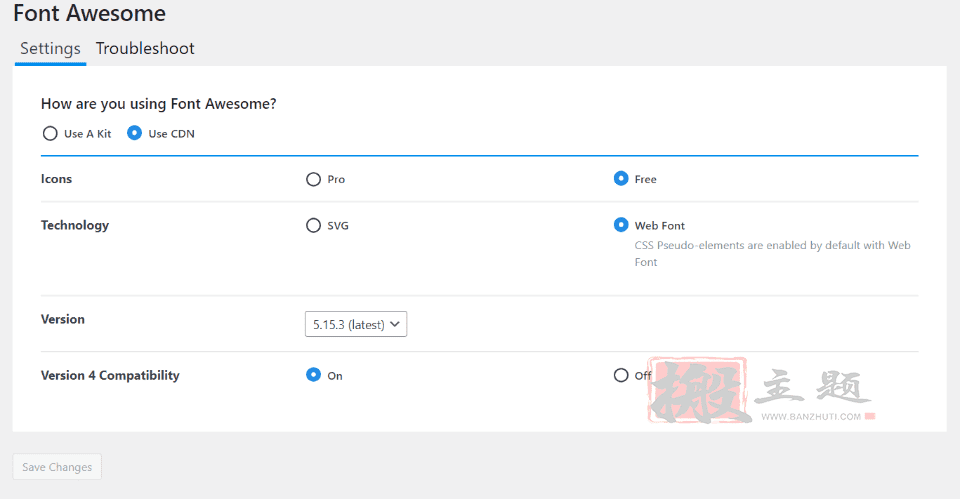Image resolution: width=960 pixels, height=499 pixels.
Task: Click the Version row label
Action: coord(62,319)
